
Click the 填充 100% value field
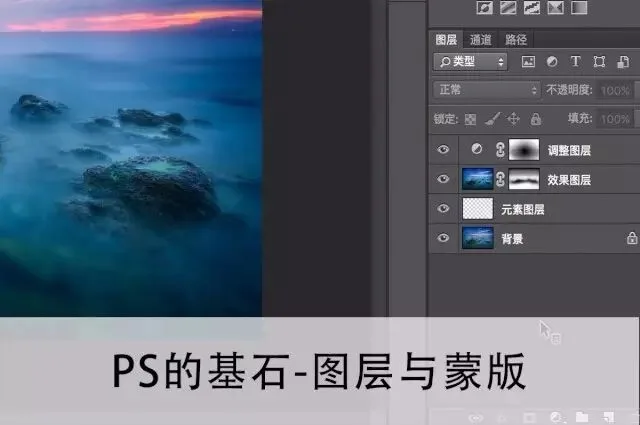pyautogui.click(x=616, y=119)
